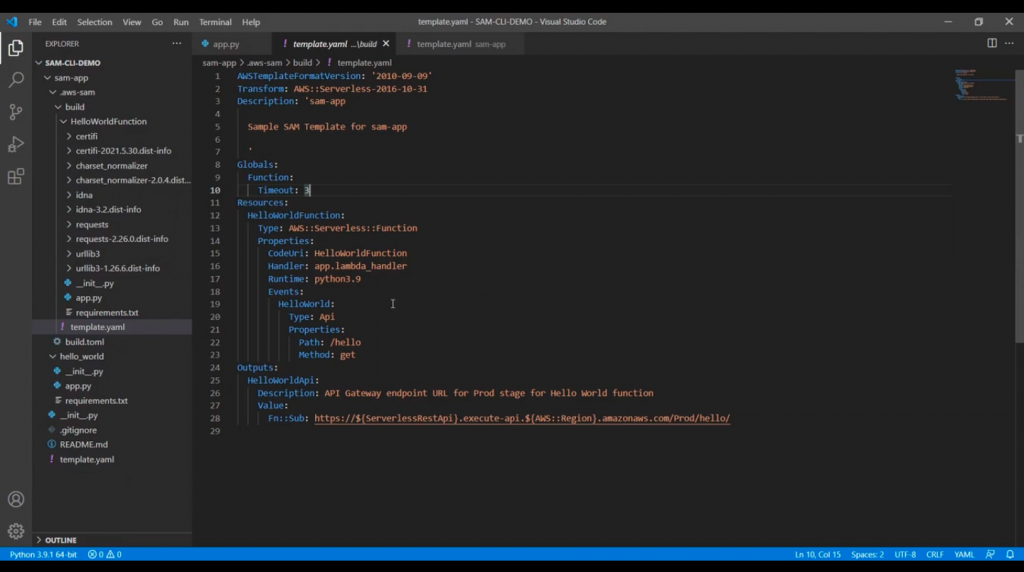
Task: Open Edit menu
Action: click(59, 22)
